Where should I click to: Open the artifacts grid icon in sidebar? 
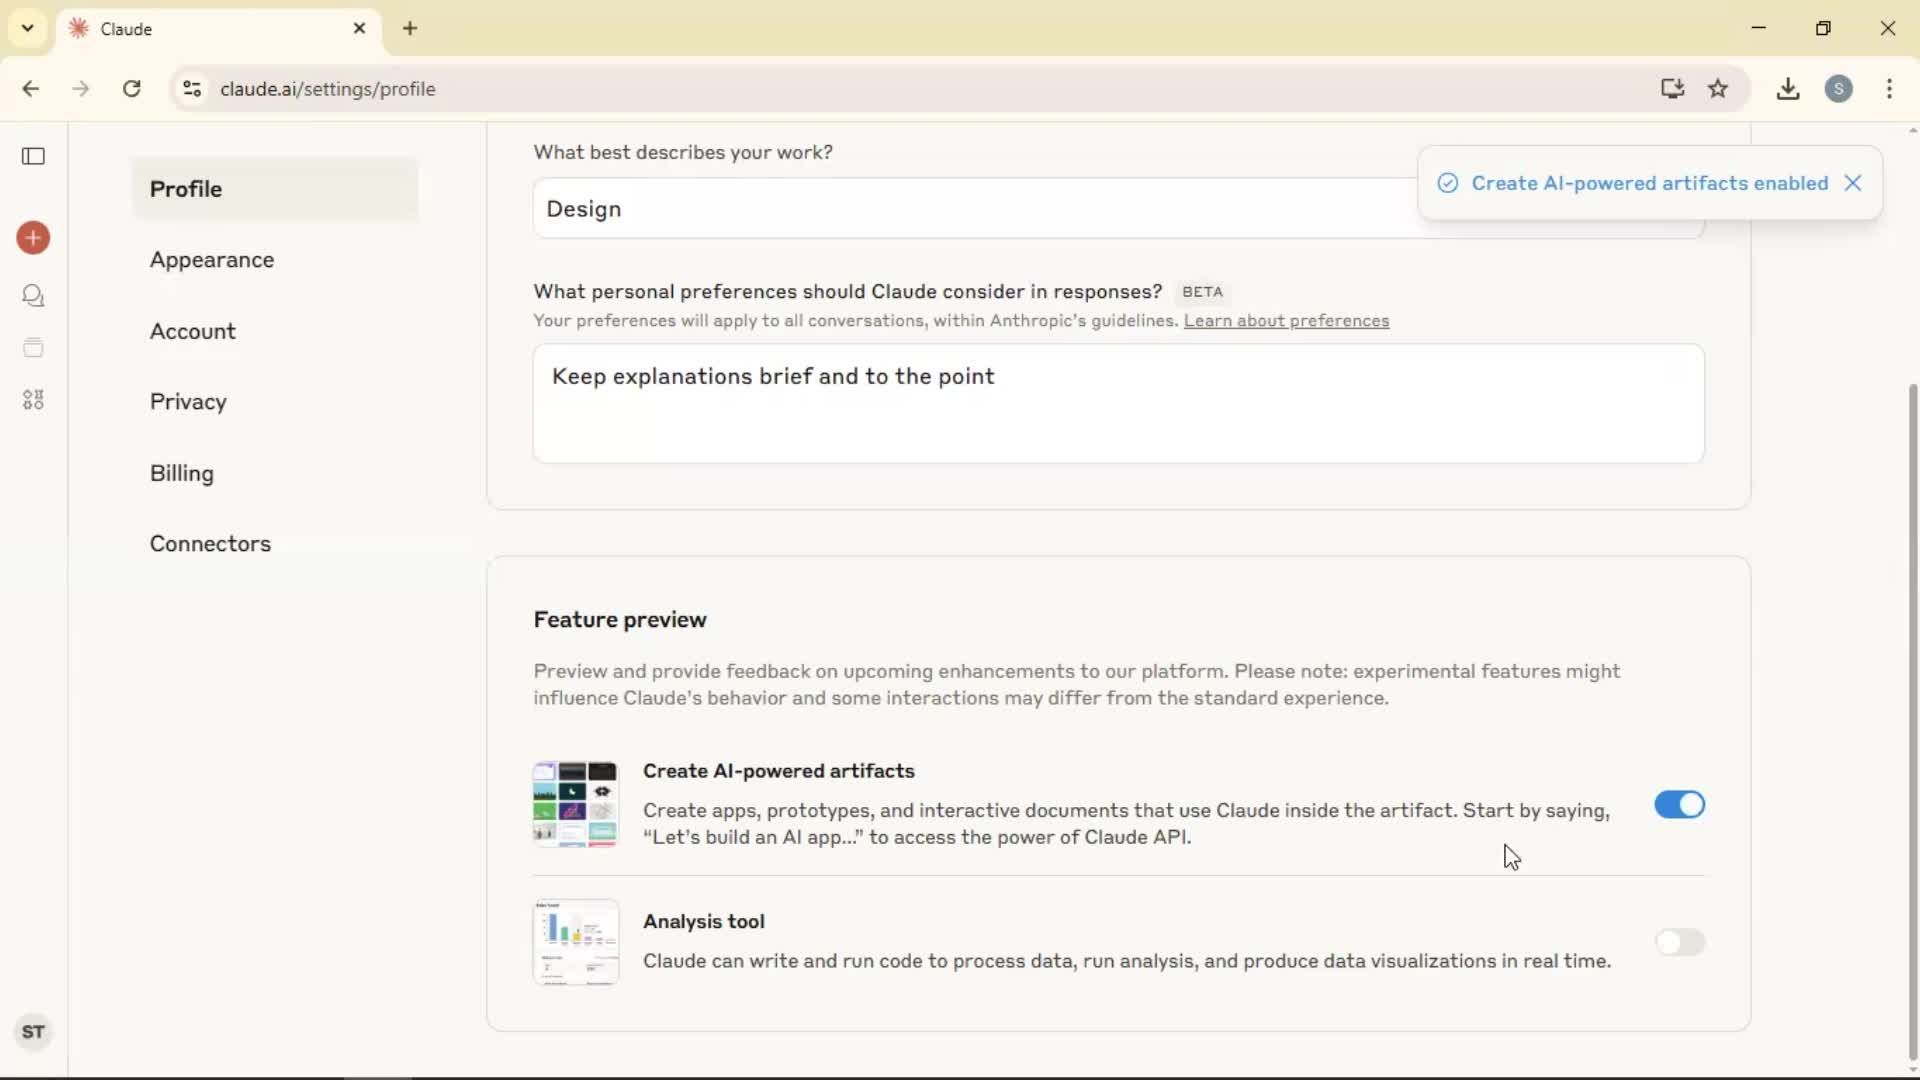coord(33,400)
